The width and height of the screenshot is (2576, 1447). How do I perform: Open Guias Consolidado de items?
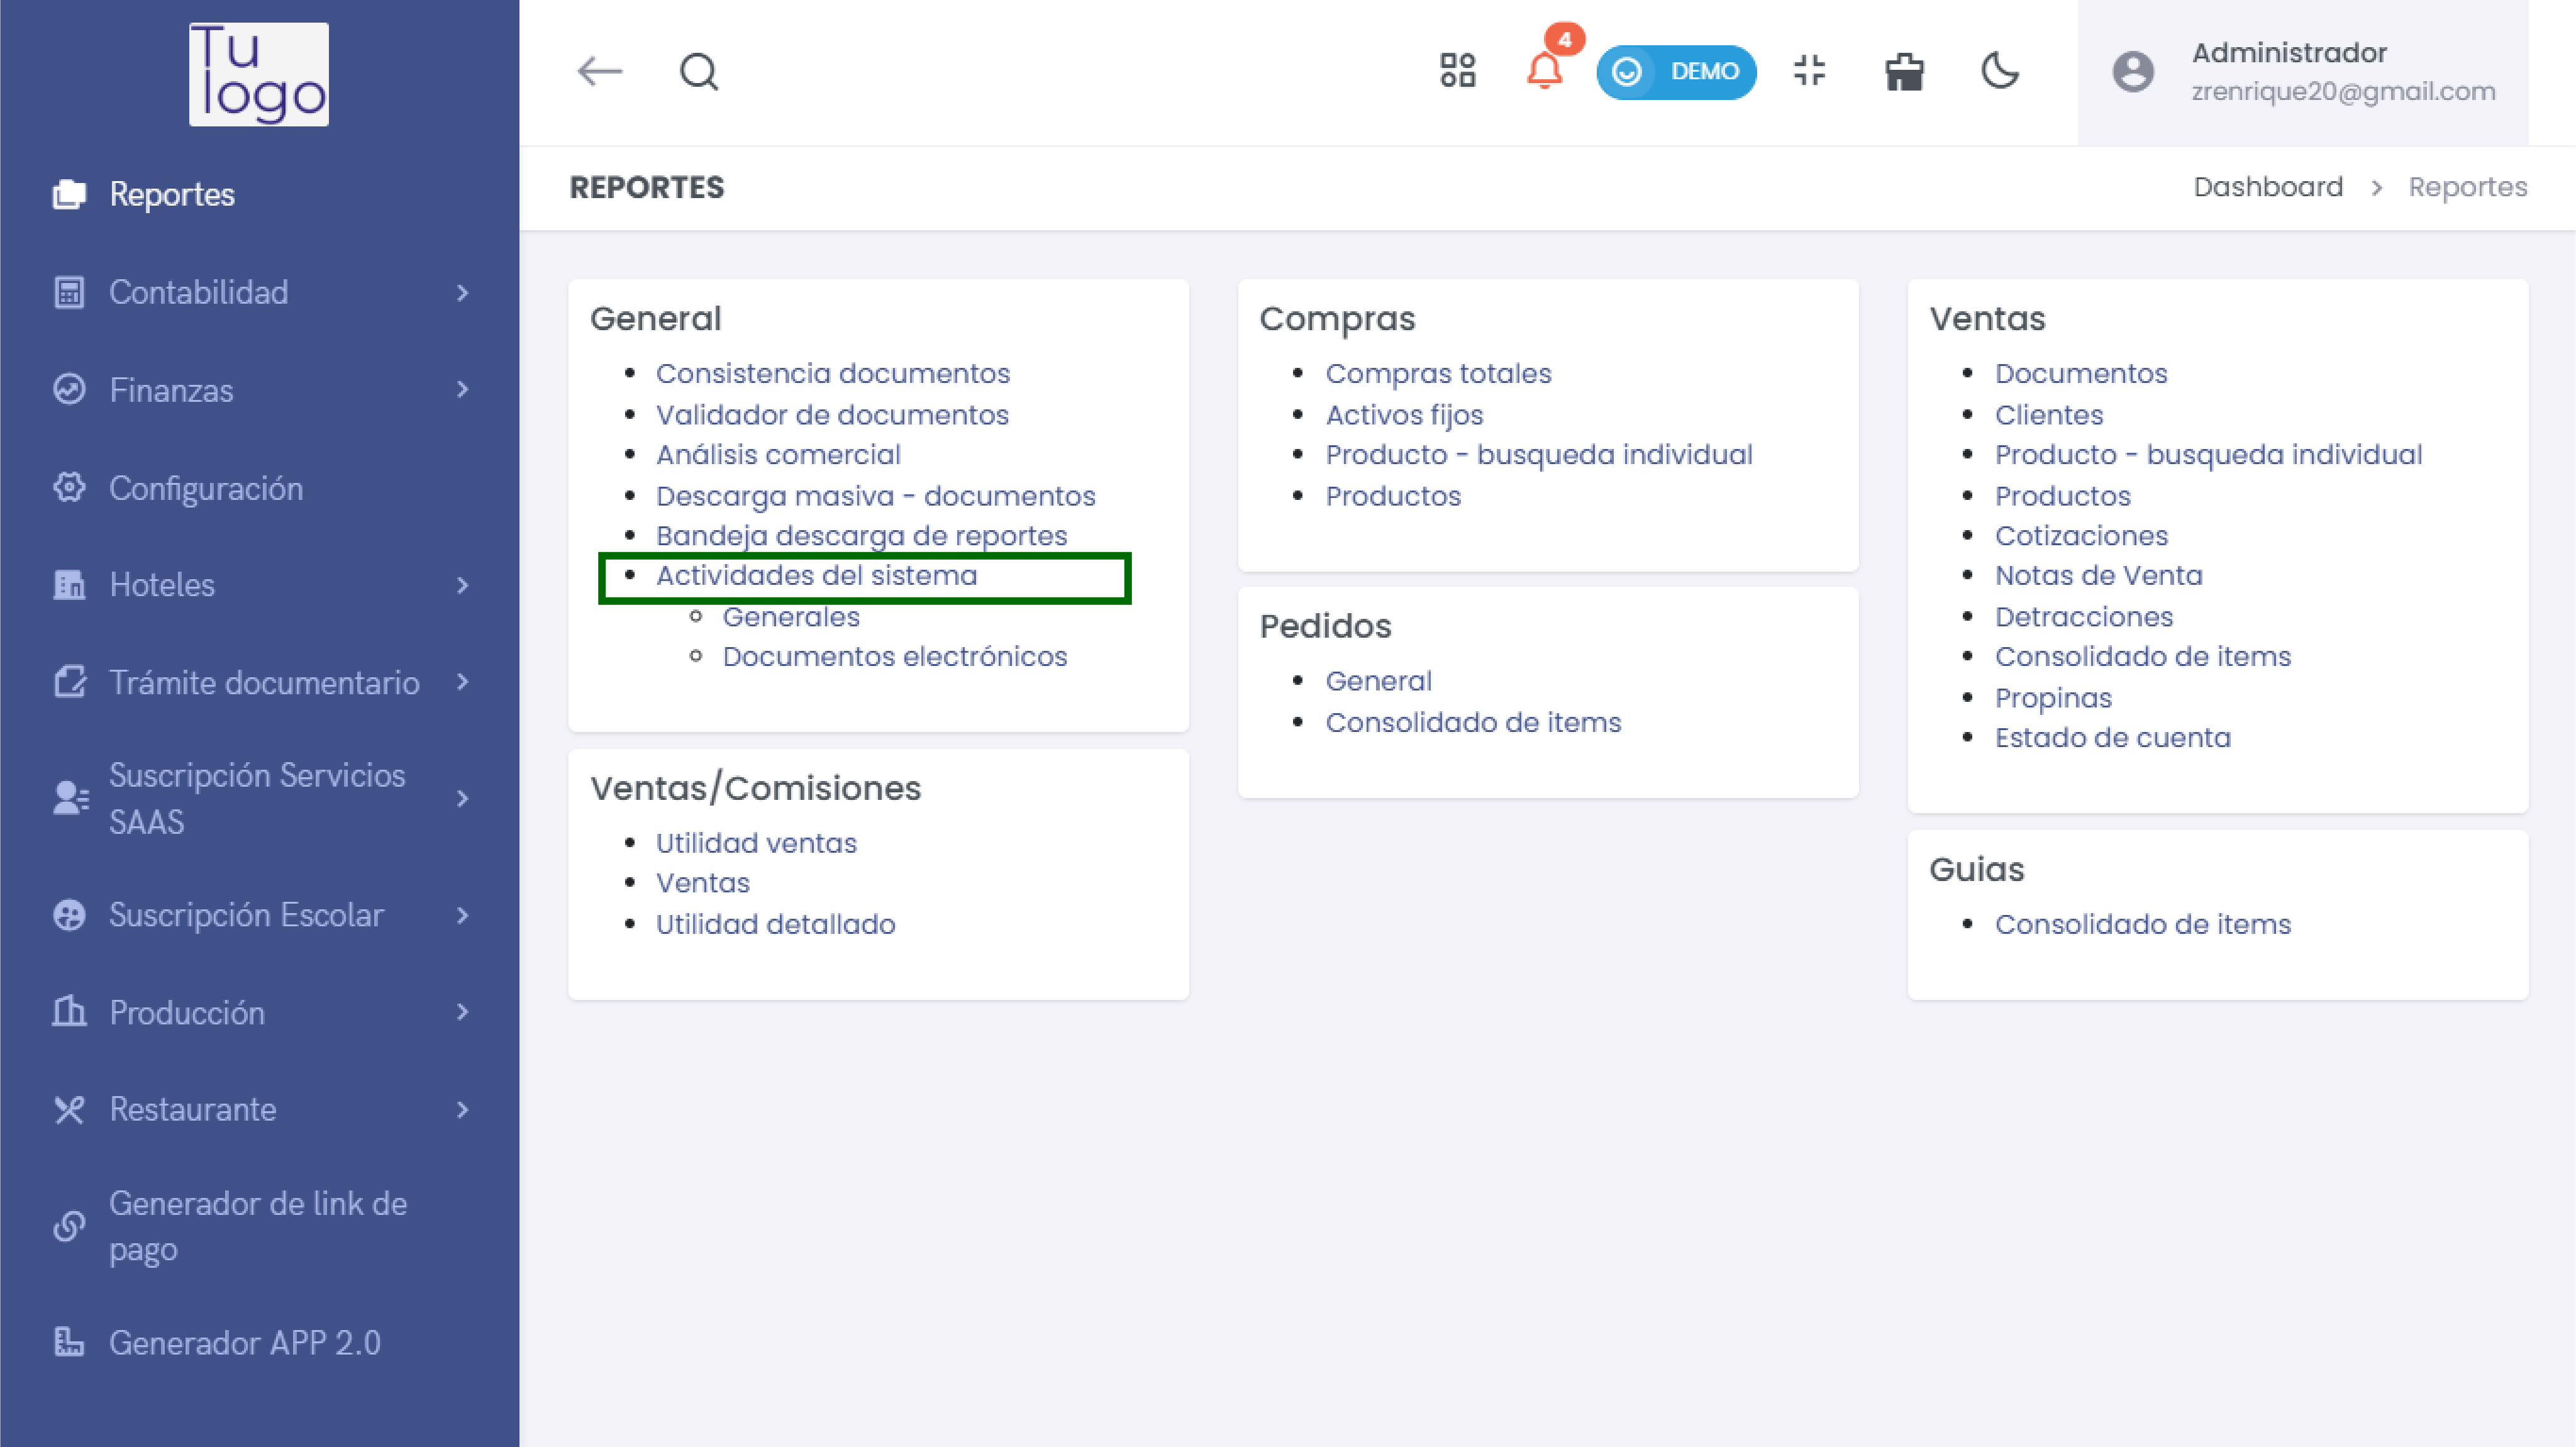click(x=2142, y=924)
